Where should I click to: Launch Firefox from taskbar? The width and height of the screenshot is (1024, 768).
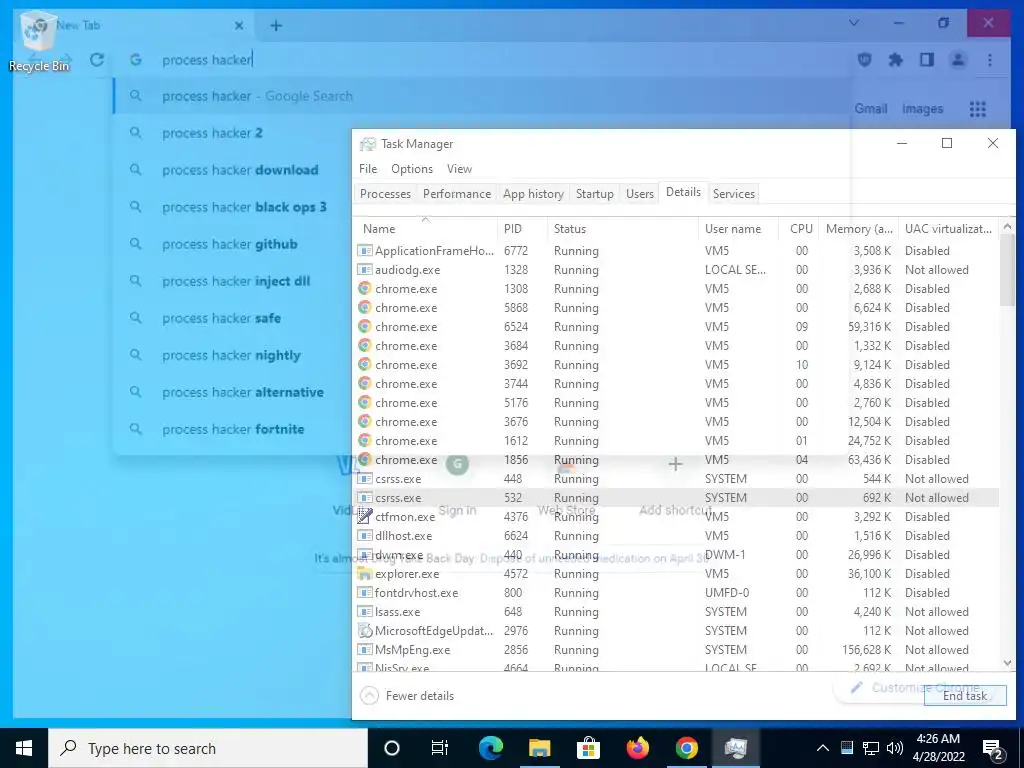(x=637, y=748)
